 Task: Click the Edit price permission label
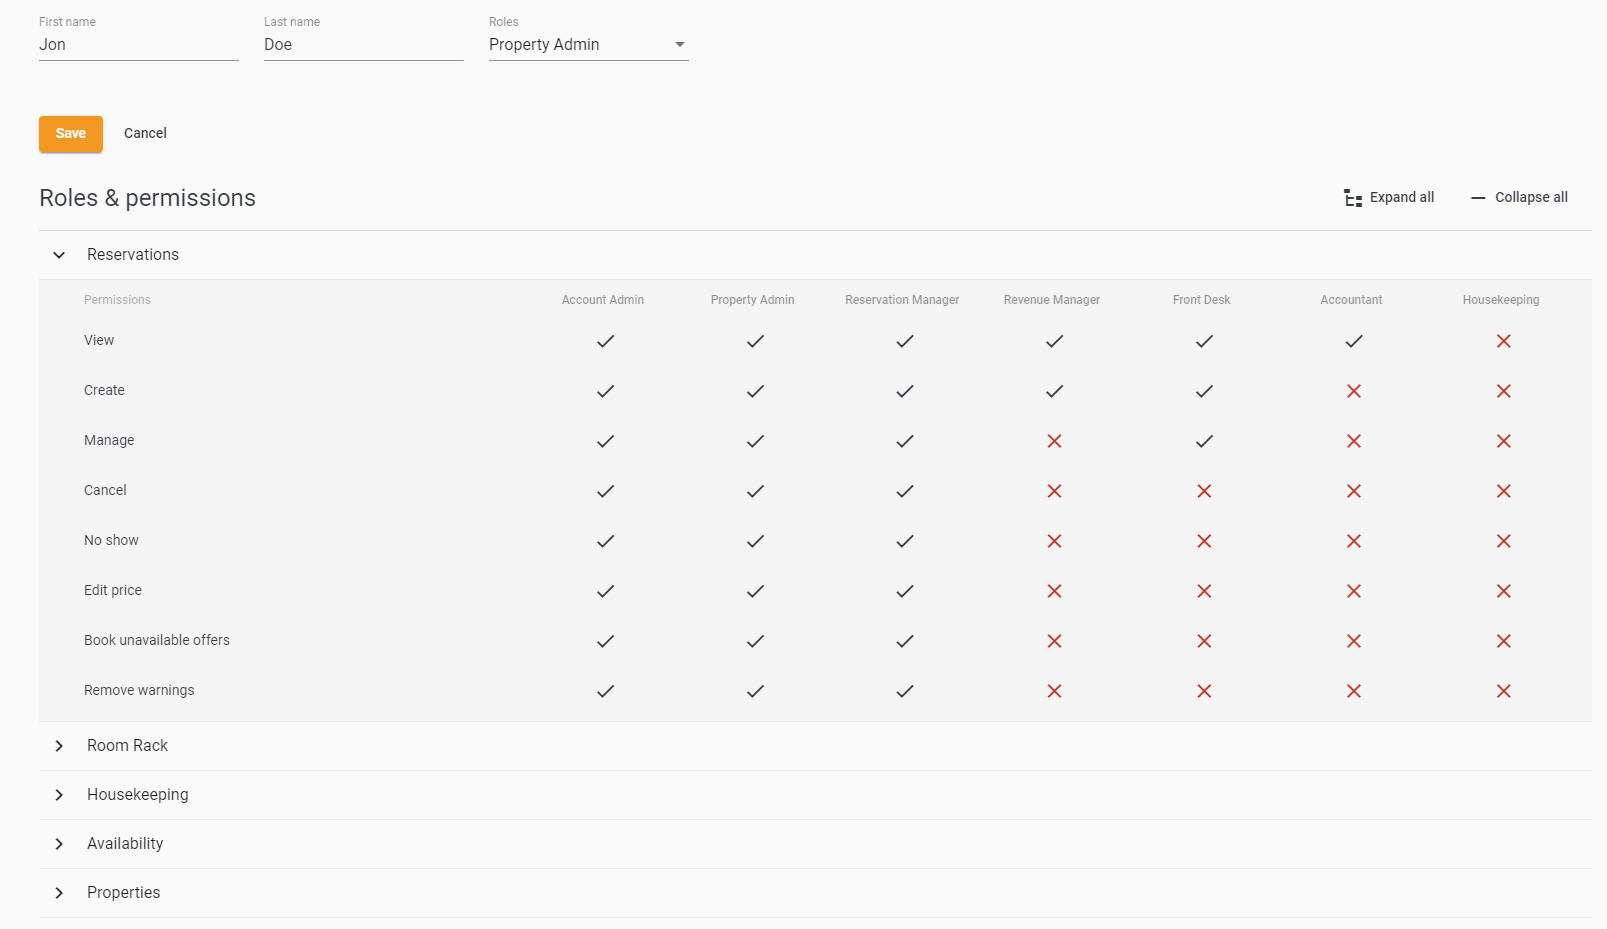[x=113, y=591]
